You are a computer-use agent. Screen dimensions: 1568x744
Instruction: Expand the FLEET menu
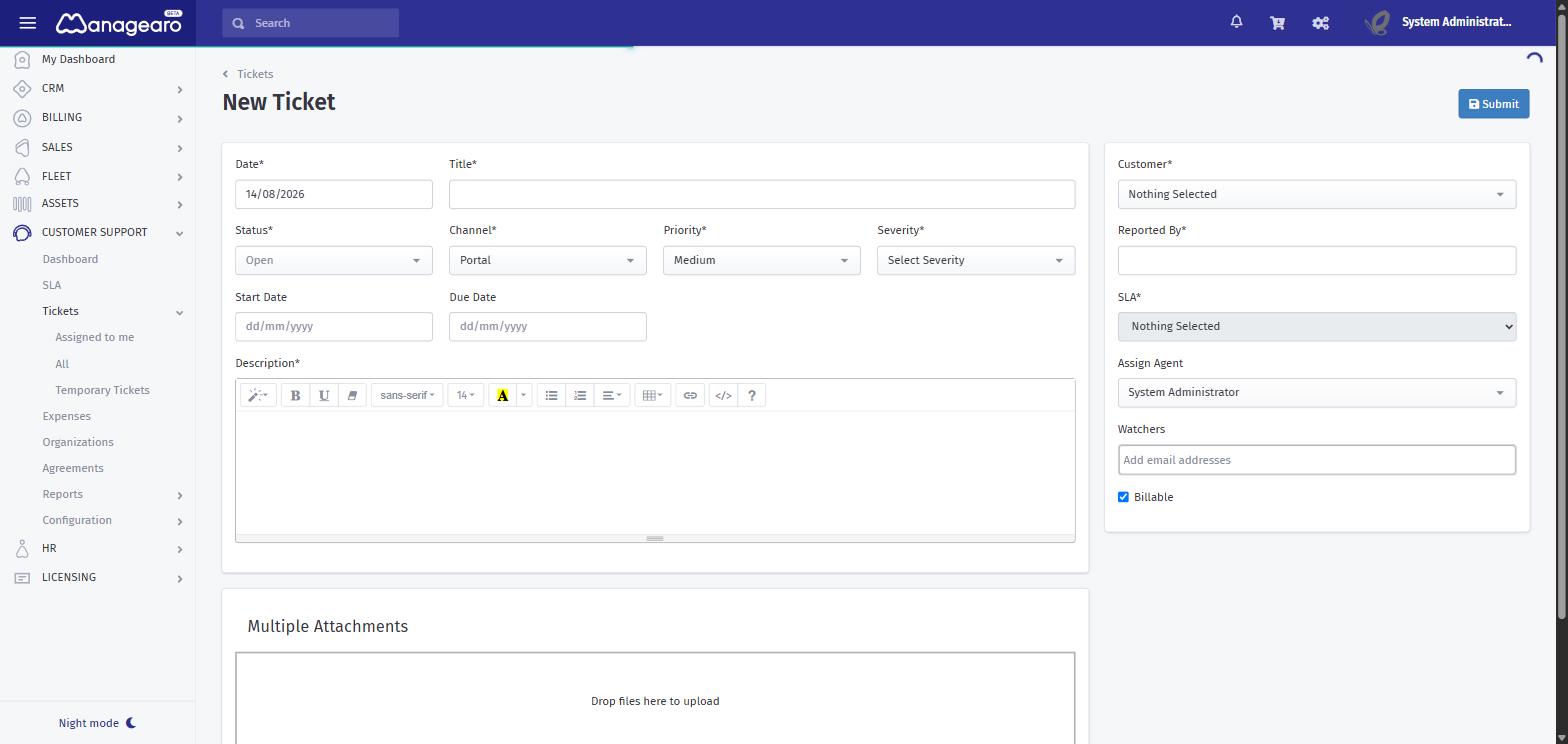click(180, 178)
